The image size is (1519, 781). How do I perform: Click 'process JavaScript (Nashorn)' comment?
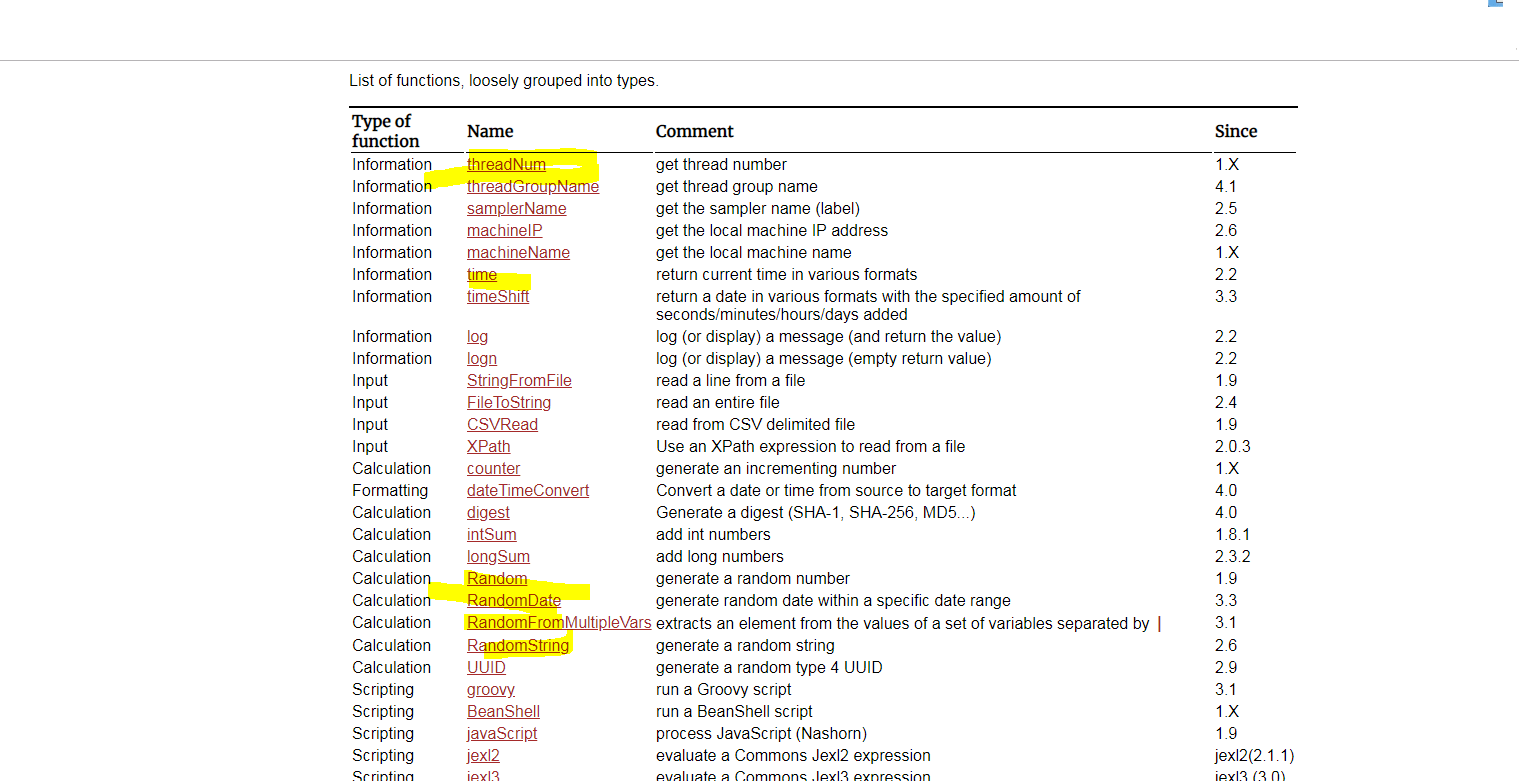coord(761,733)
